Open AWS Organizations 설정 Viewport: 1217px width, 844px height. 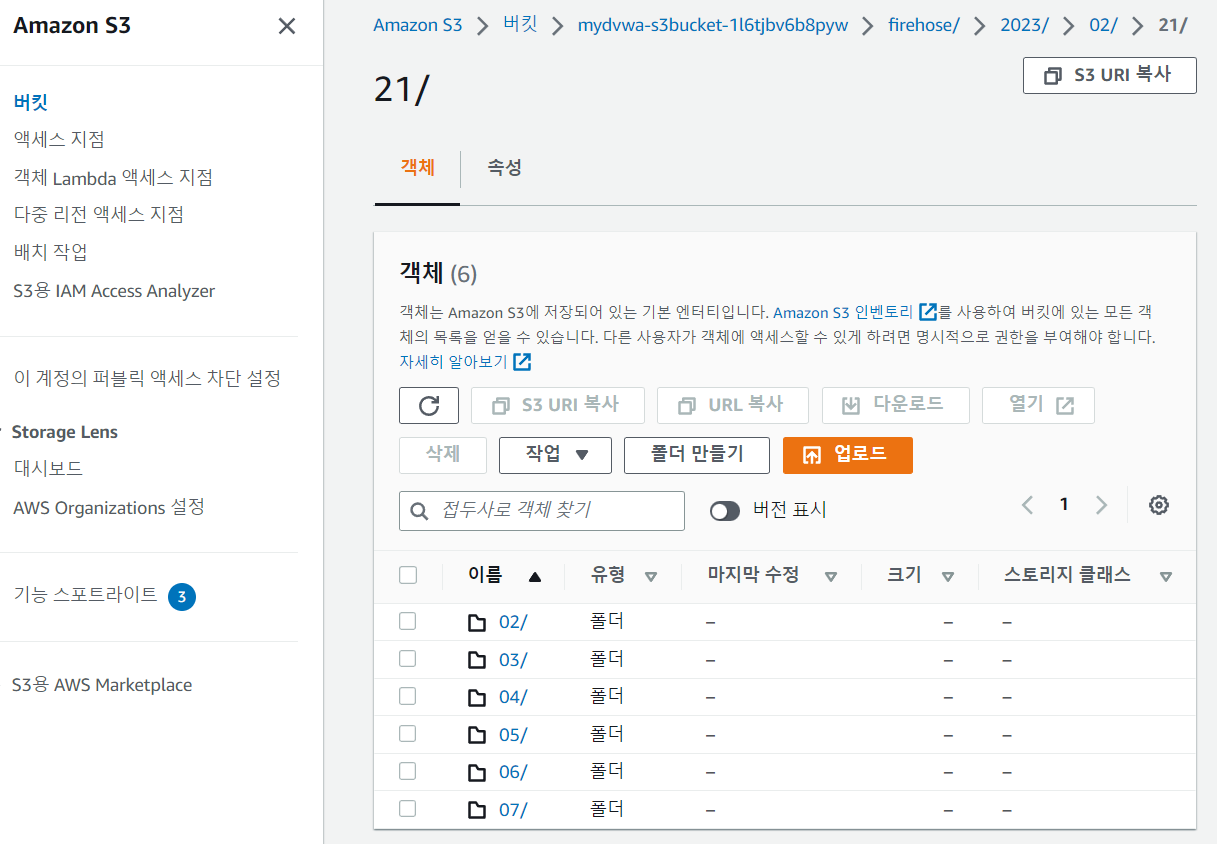(109, 508)
